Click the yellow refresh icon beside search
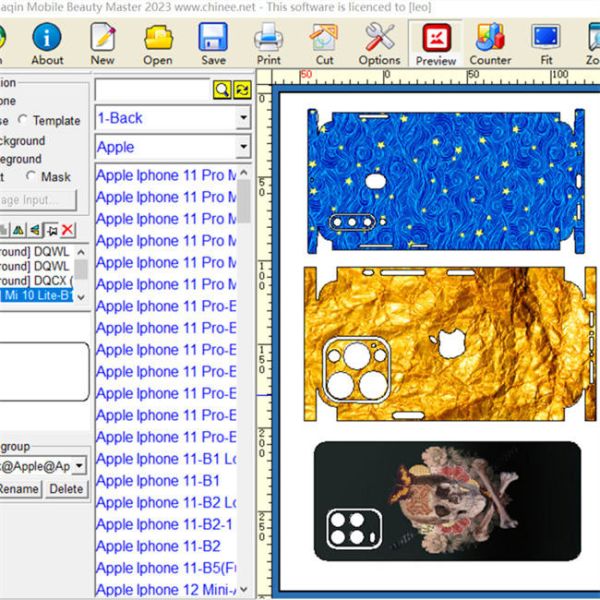 pos(241,91)
